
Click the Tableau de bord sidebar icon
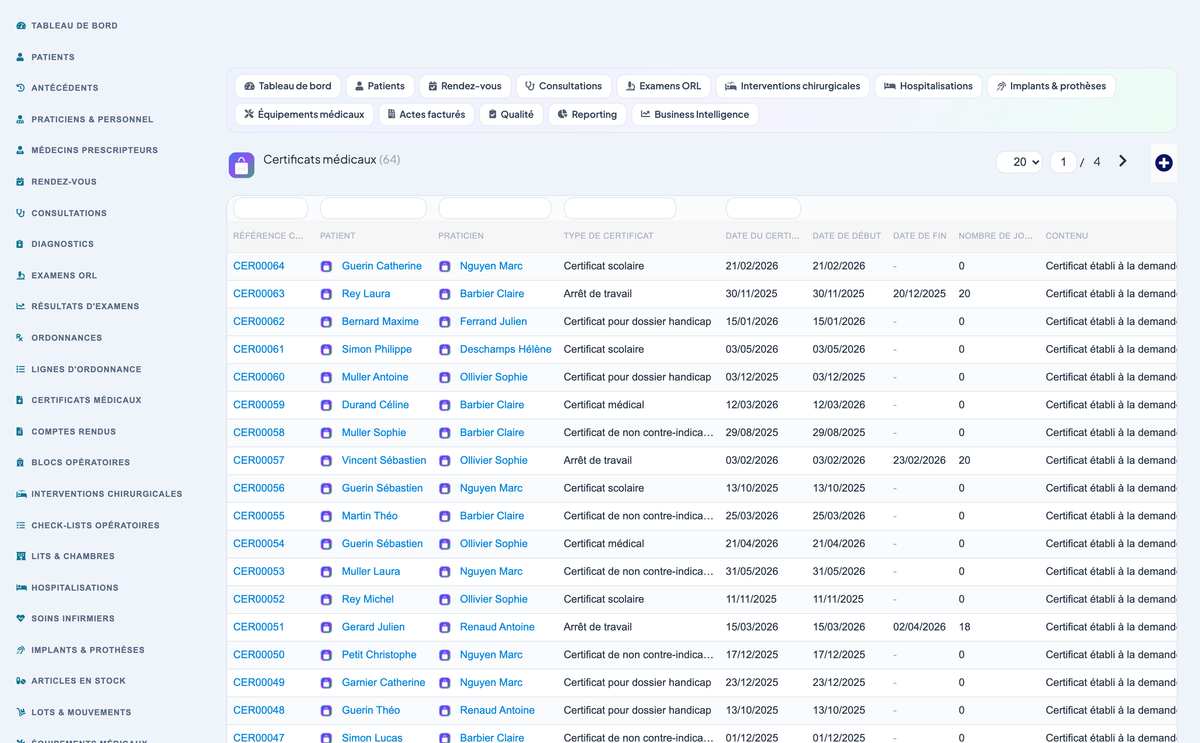(x=21, y=26)
